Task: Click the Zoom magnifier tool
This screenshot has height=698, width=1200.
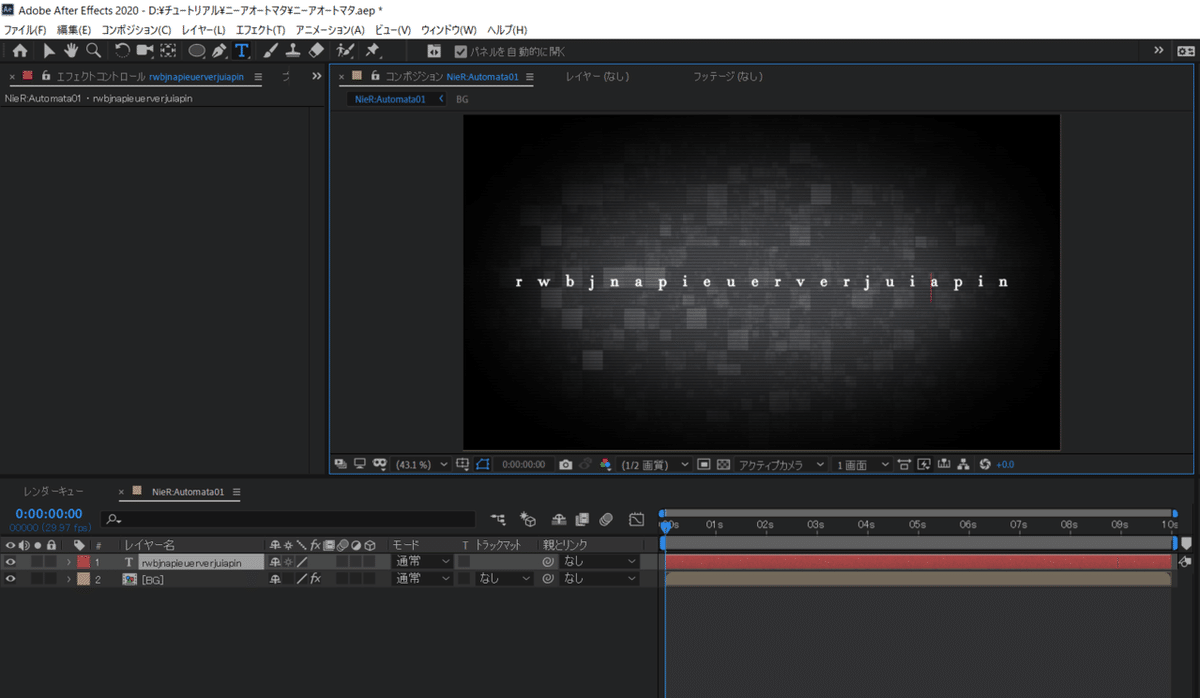Action: (x=93, y=50)
